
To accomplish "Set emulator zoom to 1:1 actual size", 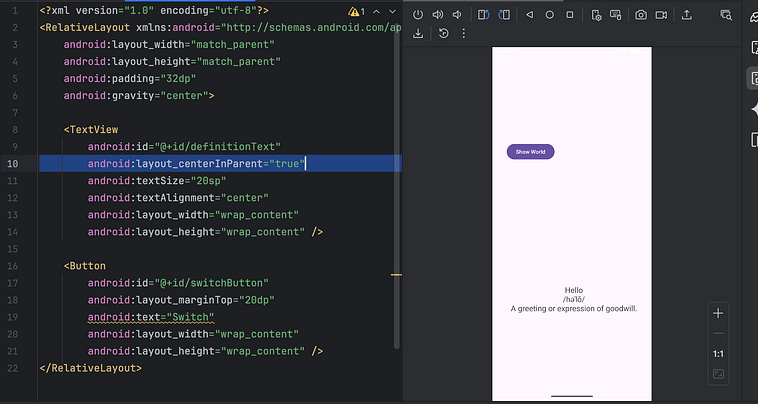I will click(x=718, y=354).
